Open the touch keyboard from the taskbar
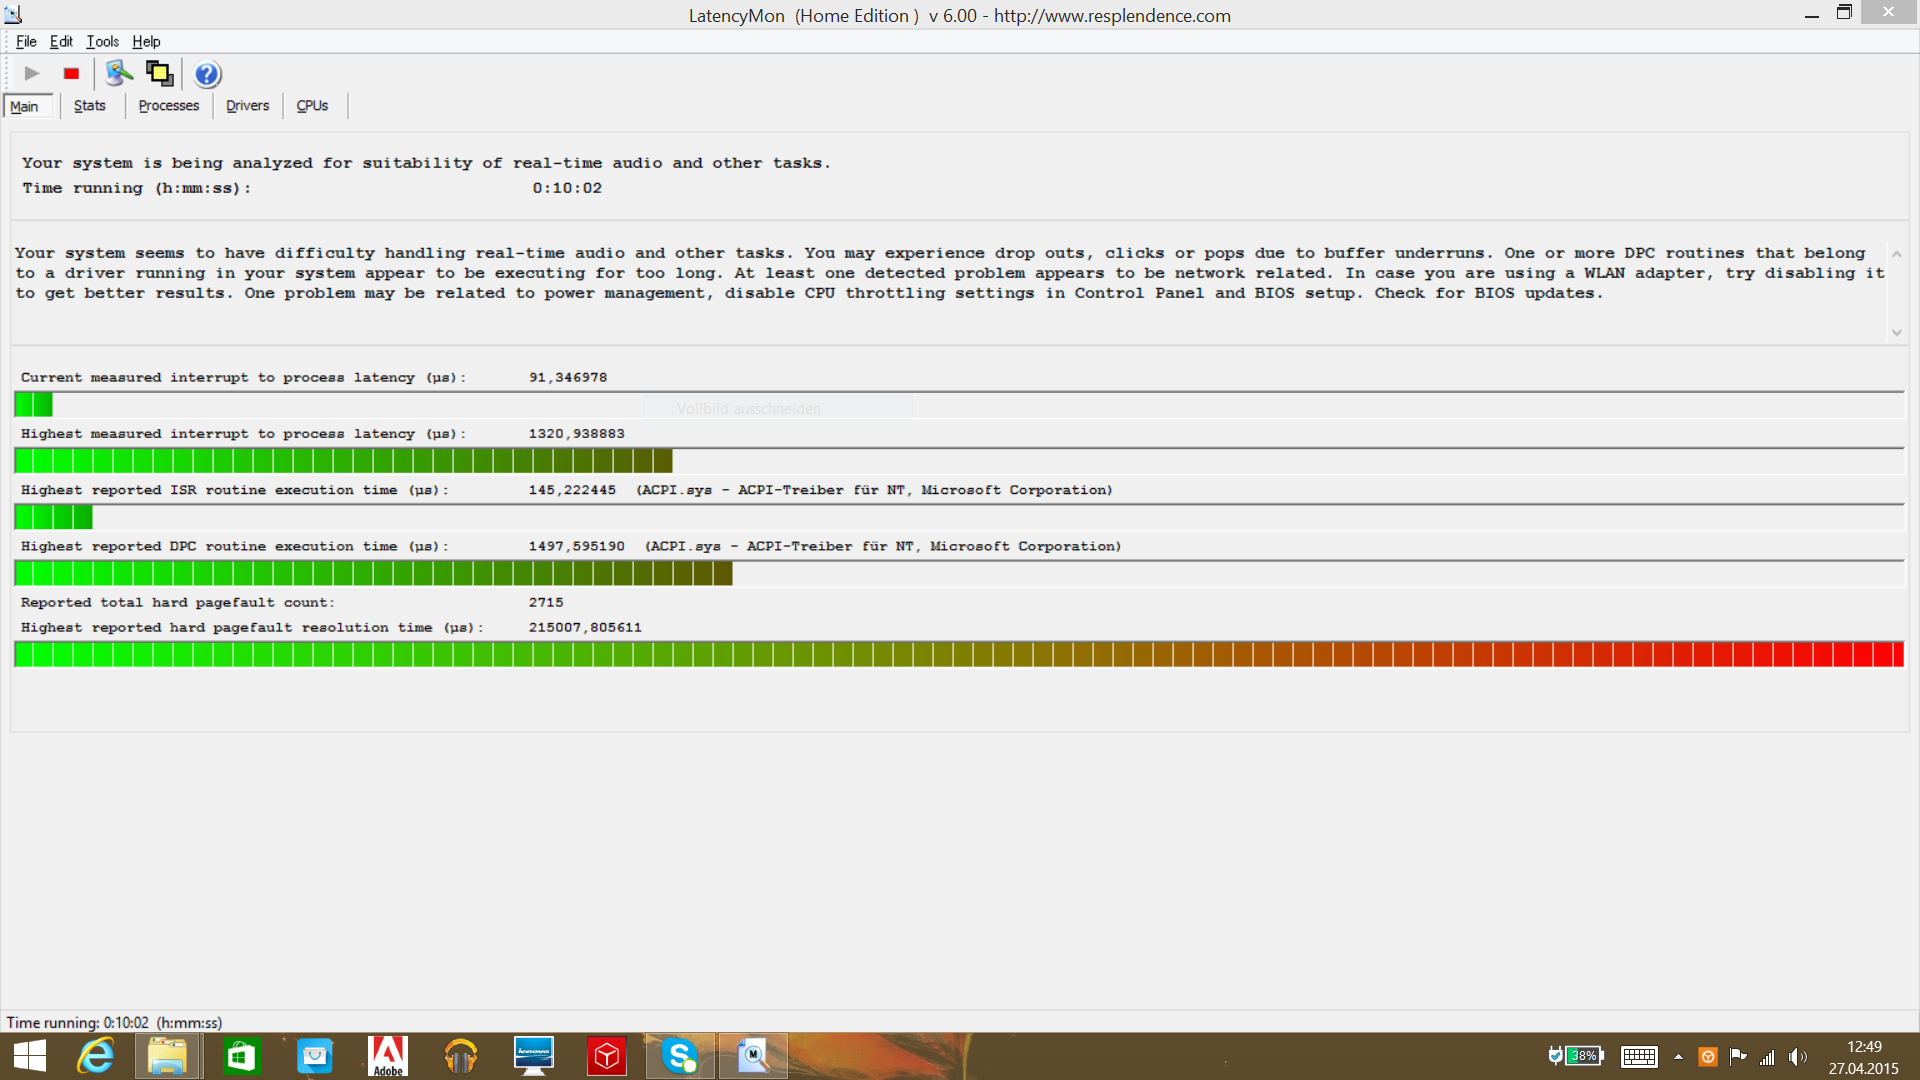The height and width of the screenshot is (1080, 1920). [1639, 1057]
